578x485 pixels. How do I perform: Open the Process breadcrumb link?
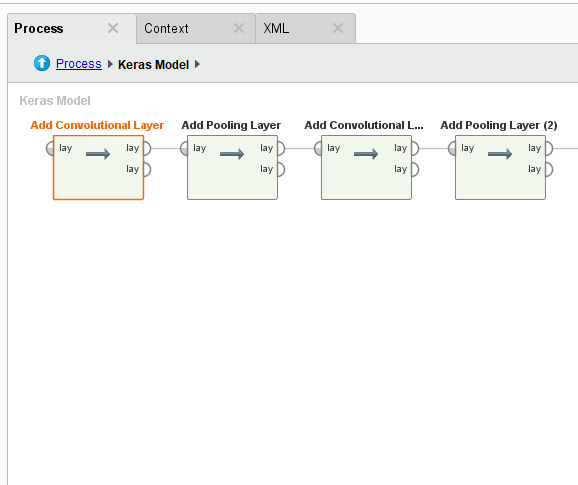pyautogui.click(x=79, y=64)
